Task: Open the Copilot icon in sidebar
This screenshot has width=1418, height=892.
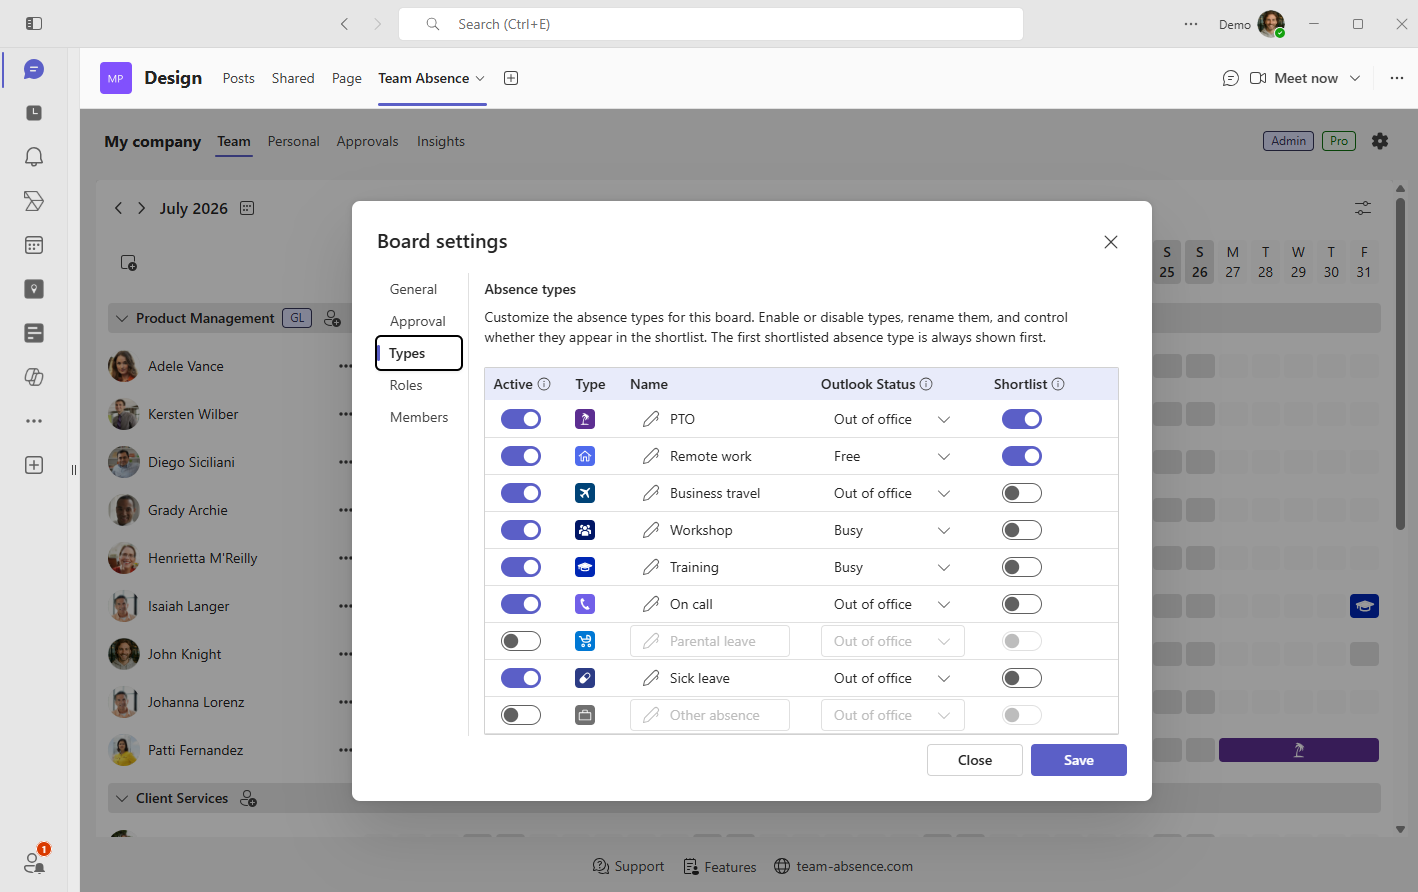Action: [x=34, y=377]
